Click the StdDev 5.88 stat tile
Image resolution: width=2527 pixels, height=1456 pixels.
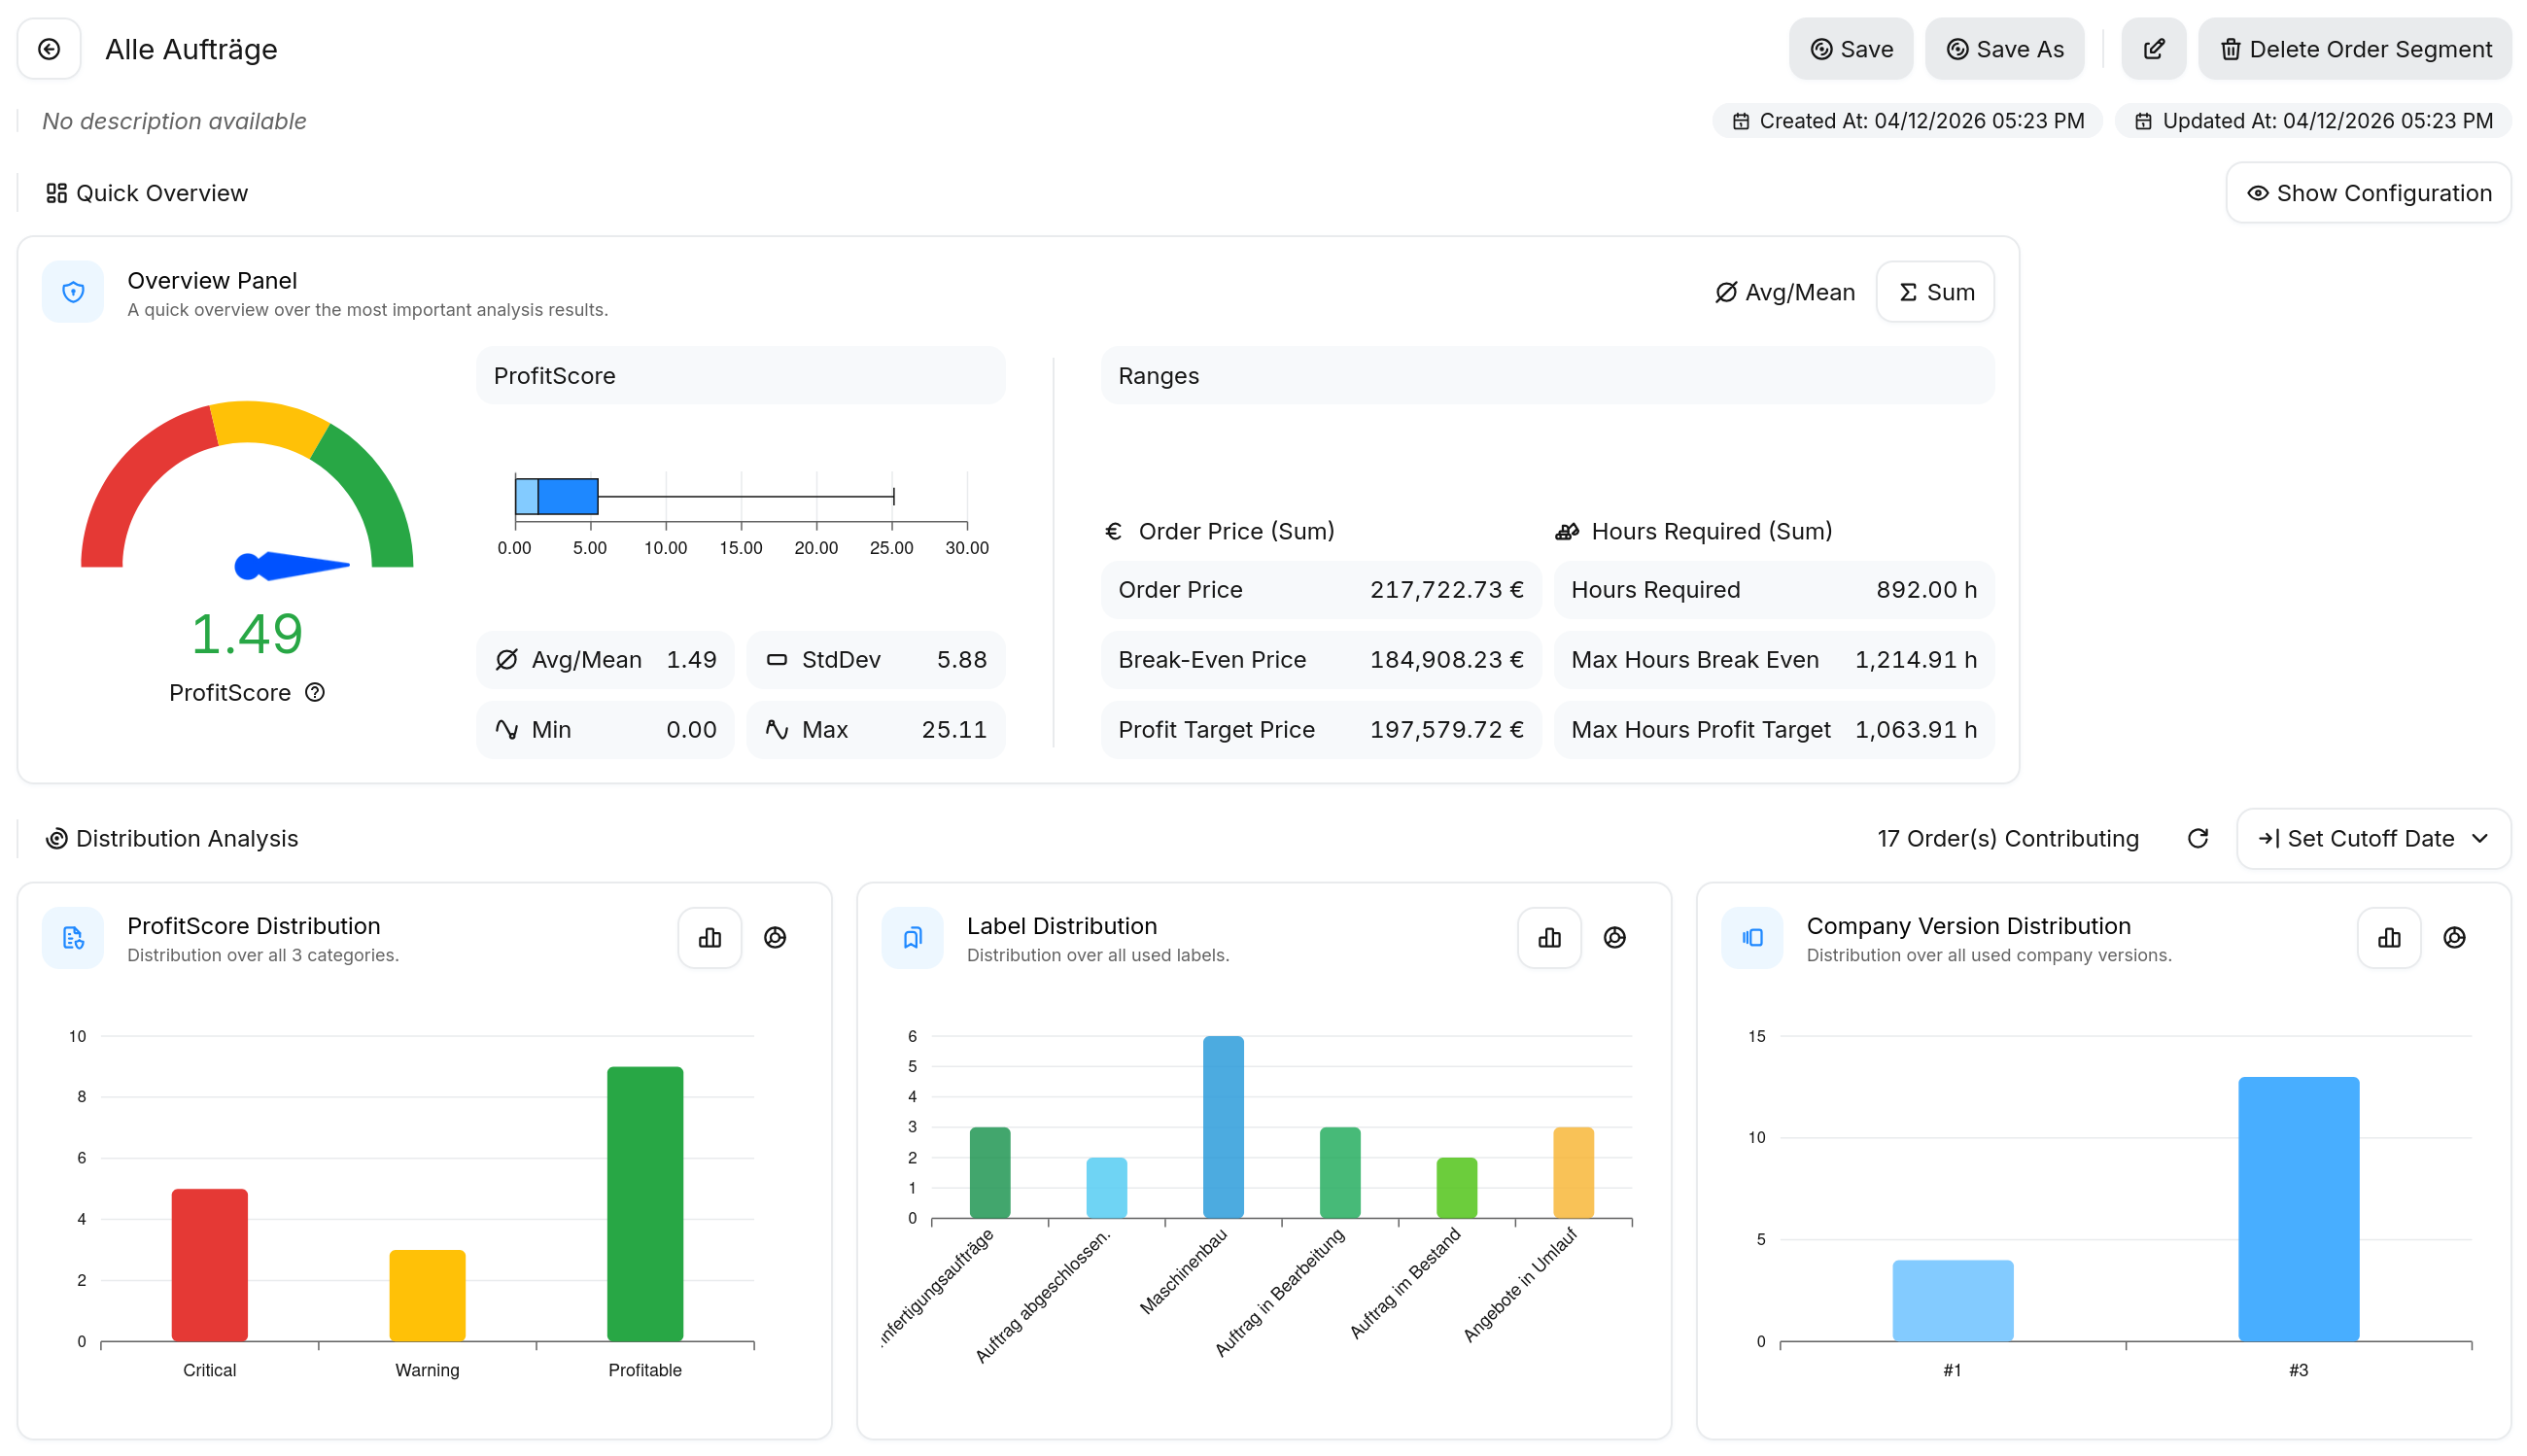pos(876,660)
